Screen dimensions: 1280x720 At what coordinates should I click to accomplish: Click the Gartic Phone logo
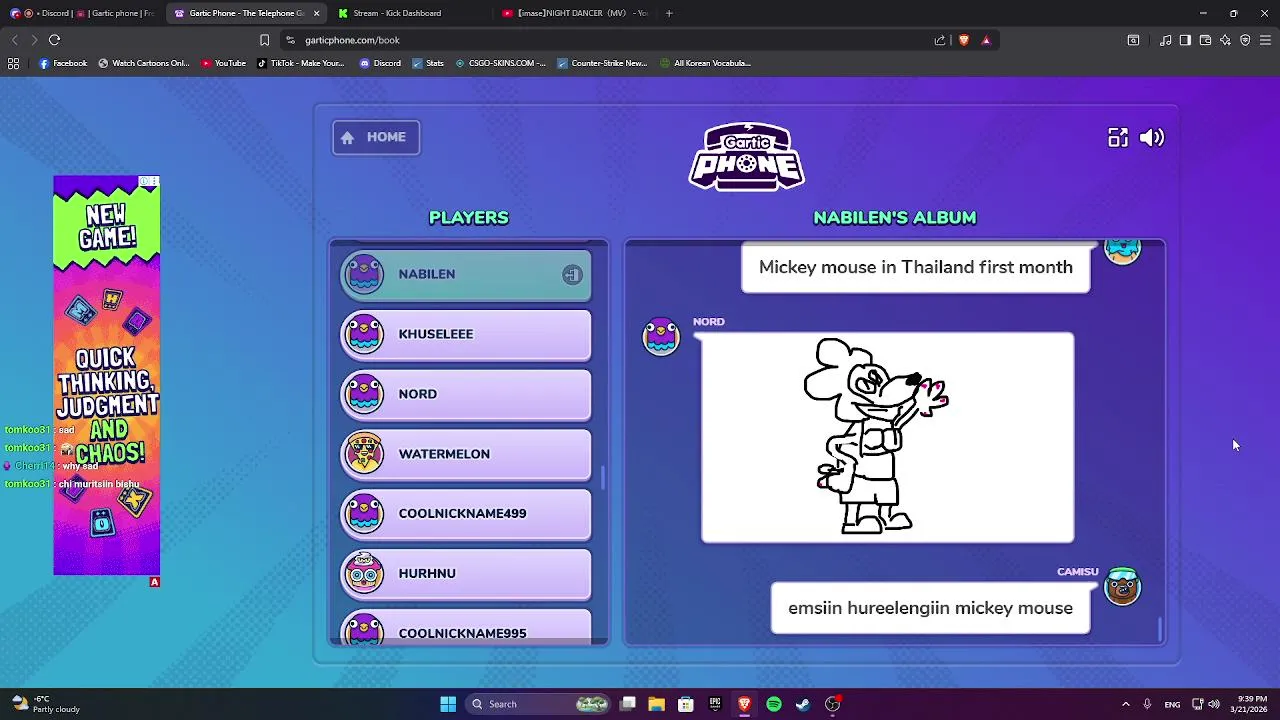point(747,156)
